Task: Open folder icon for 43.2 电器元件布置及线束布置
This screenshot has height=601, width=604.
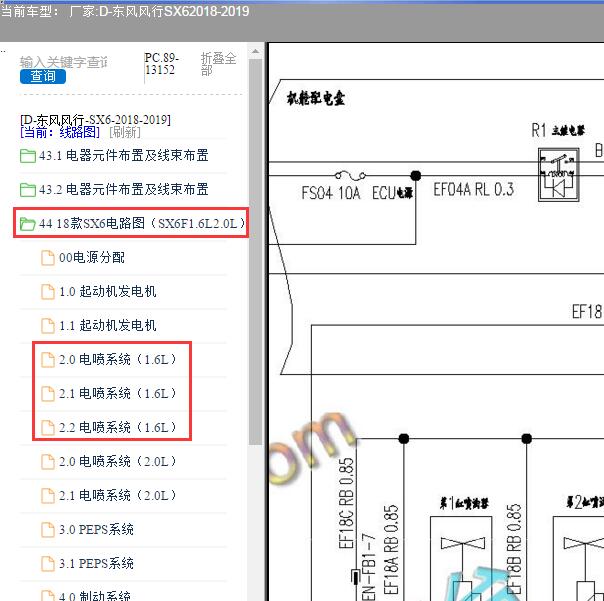Action: point(28,190)
